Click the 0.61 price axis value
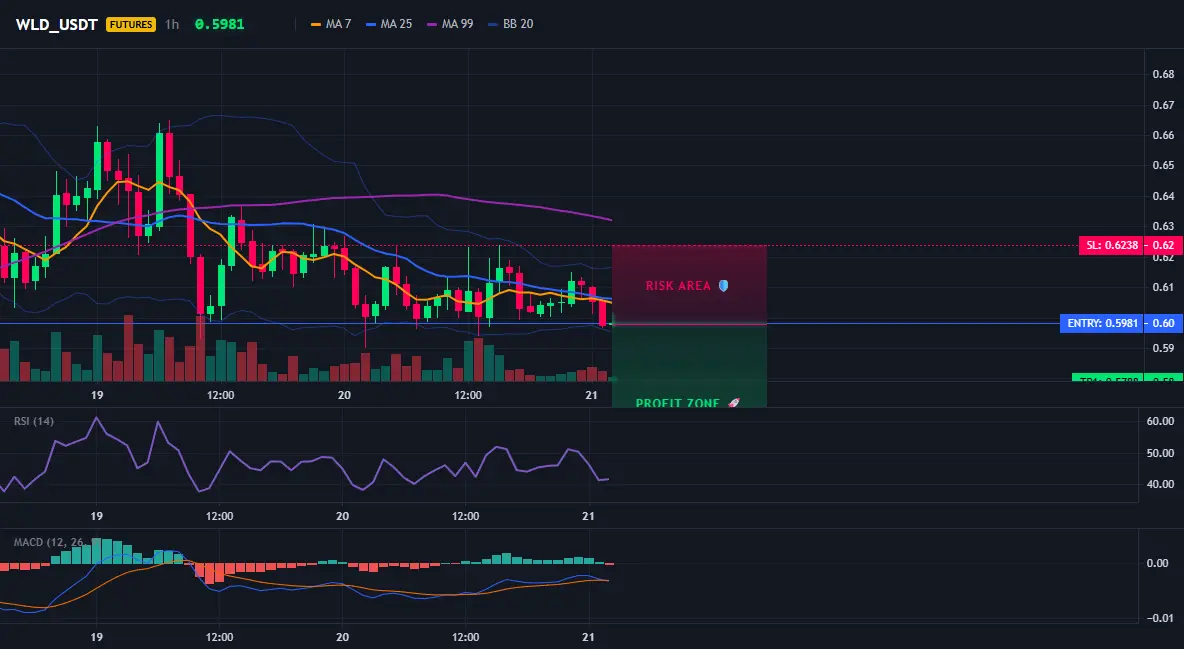This screenshot has width=1184, height=649. tap(1163, 287)
